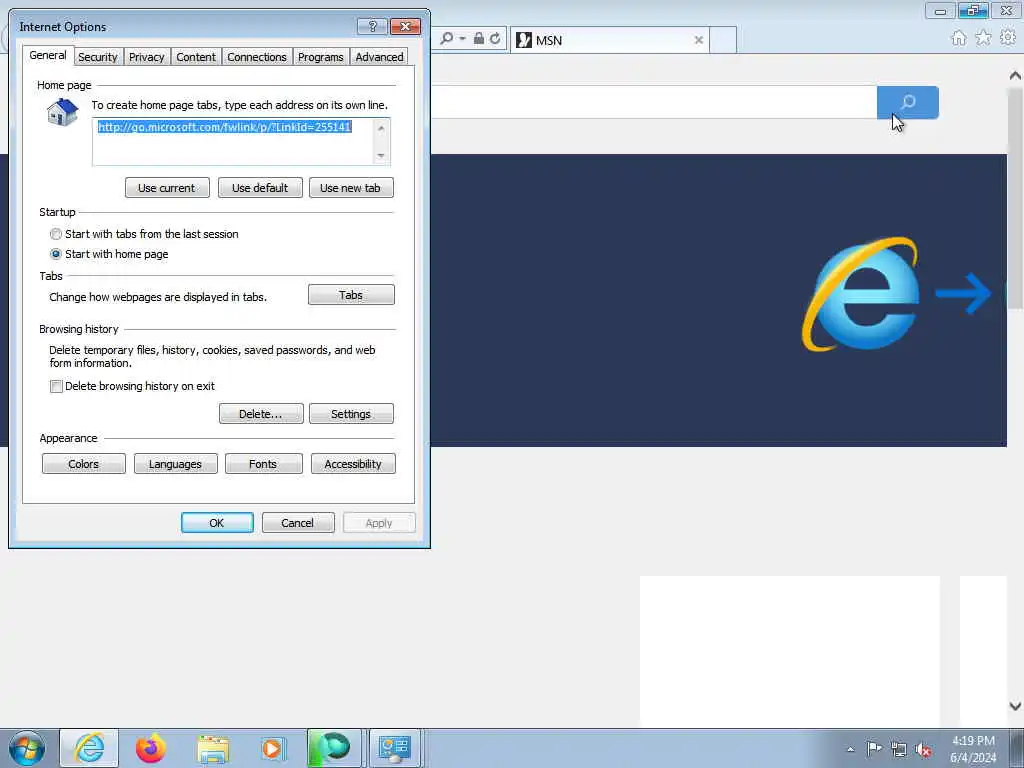Show hidden tray icons arrow
1024x768 pixels.
[850, 749]
